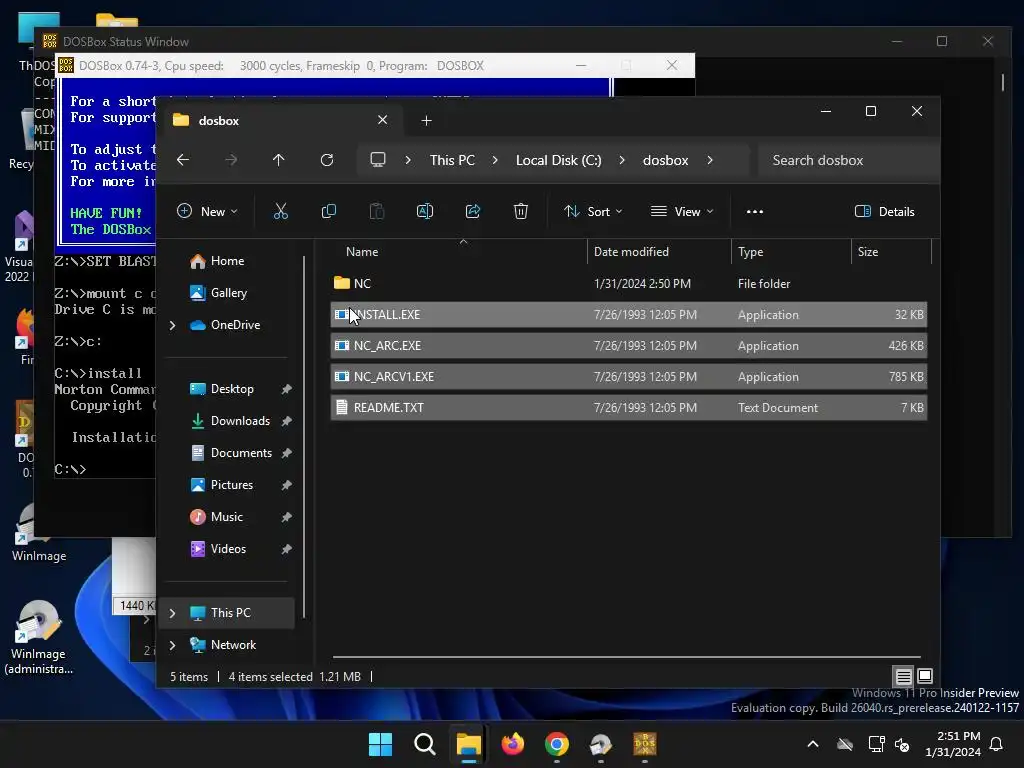Screen dimensions: 1024x768
Task: Expand Network tree node
Action: pyautogui.click(x=172, y=645)
